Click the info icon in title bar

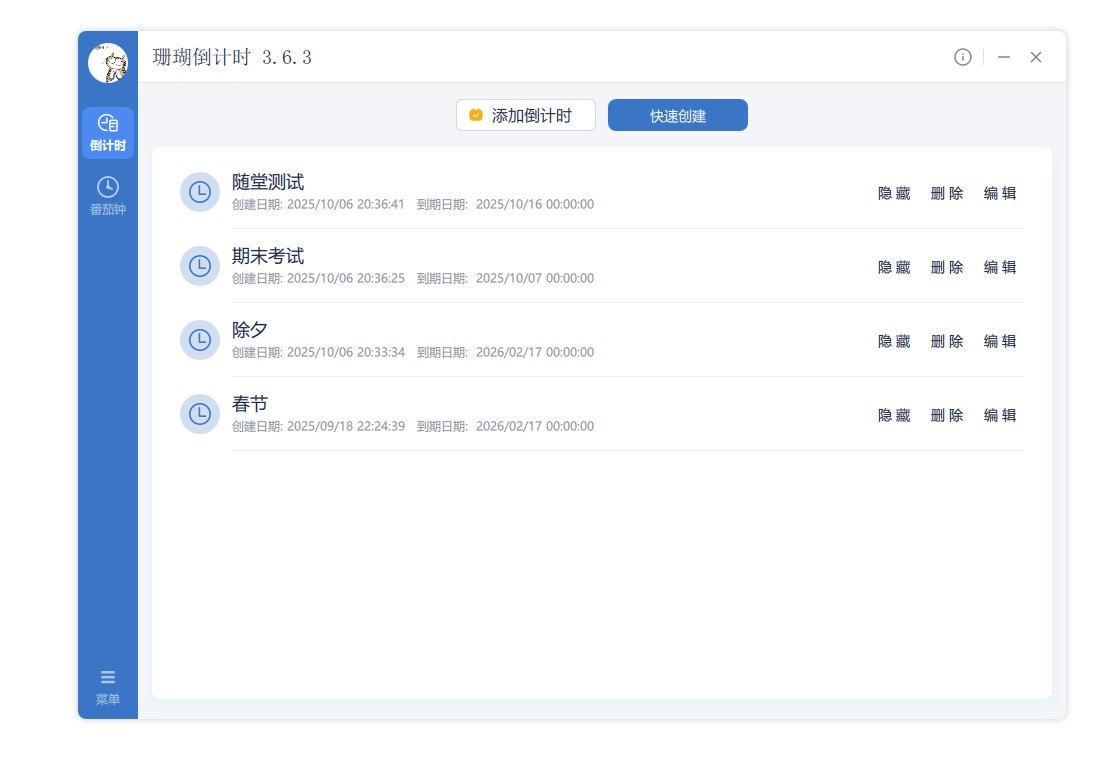tap(962, 57)
